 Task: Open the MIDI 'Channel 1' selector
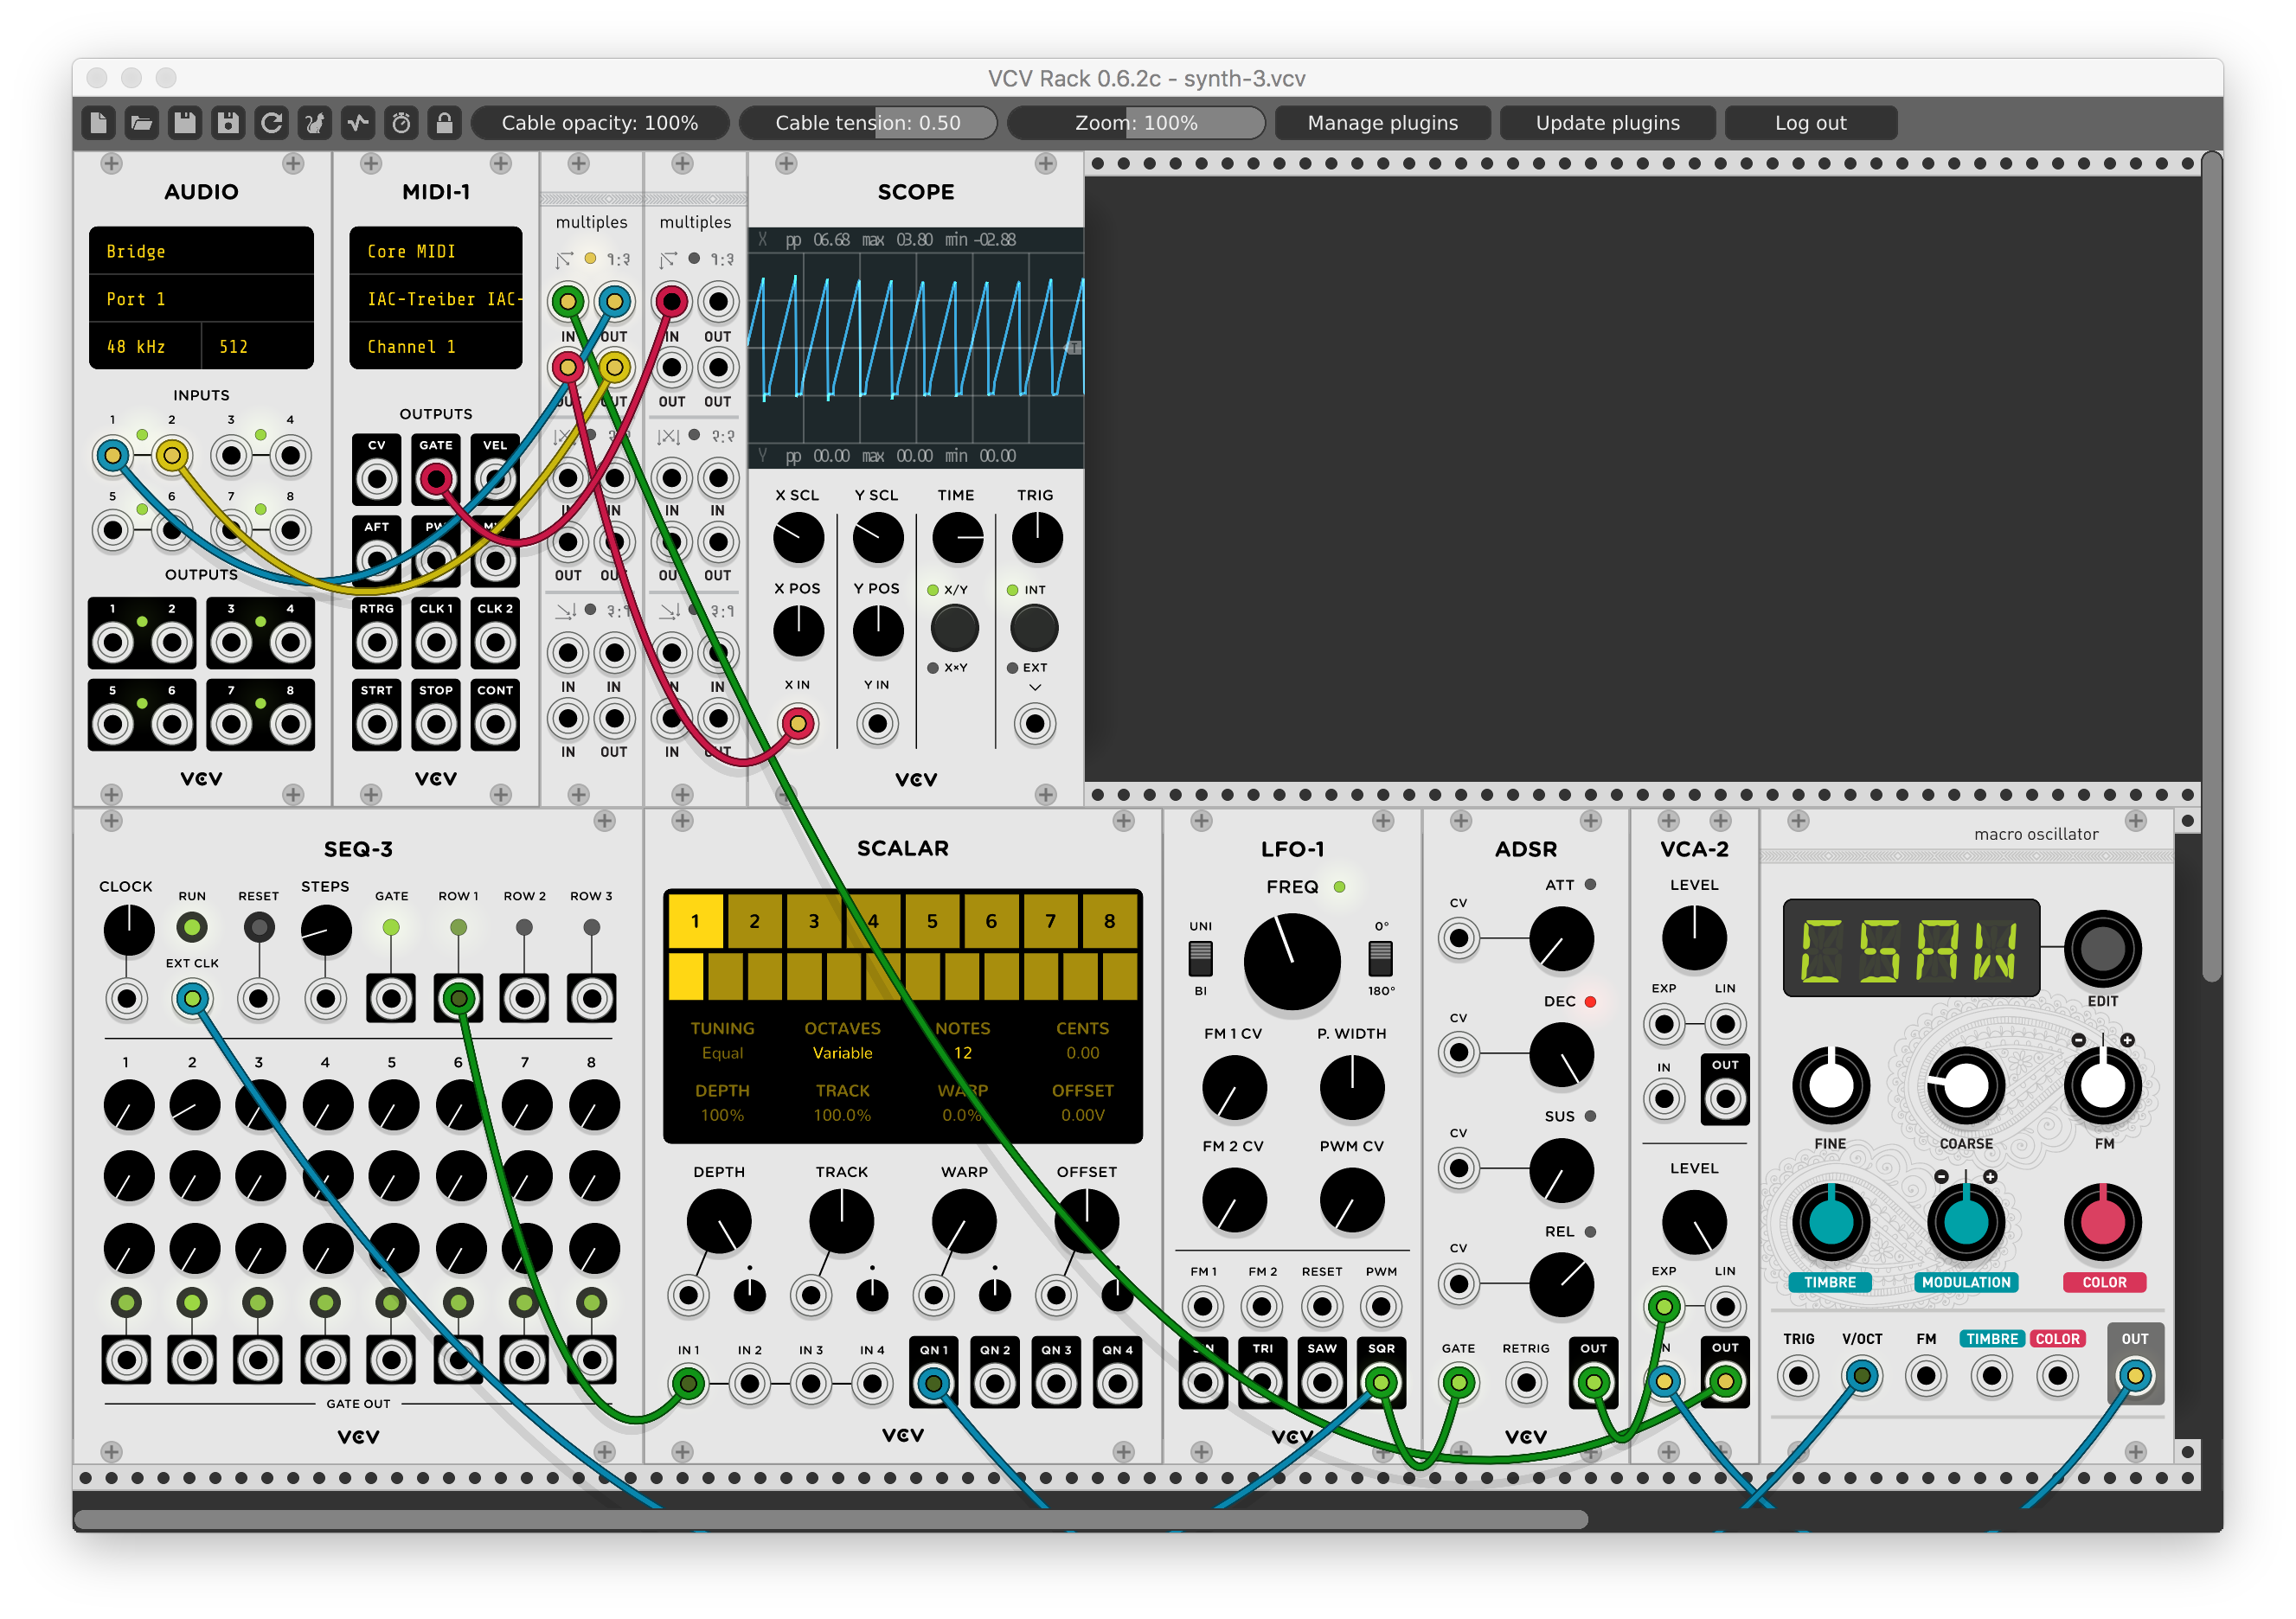tap(436, 346)
